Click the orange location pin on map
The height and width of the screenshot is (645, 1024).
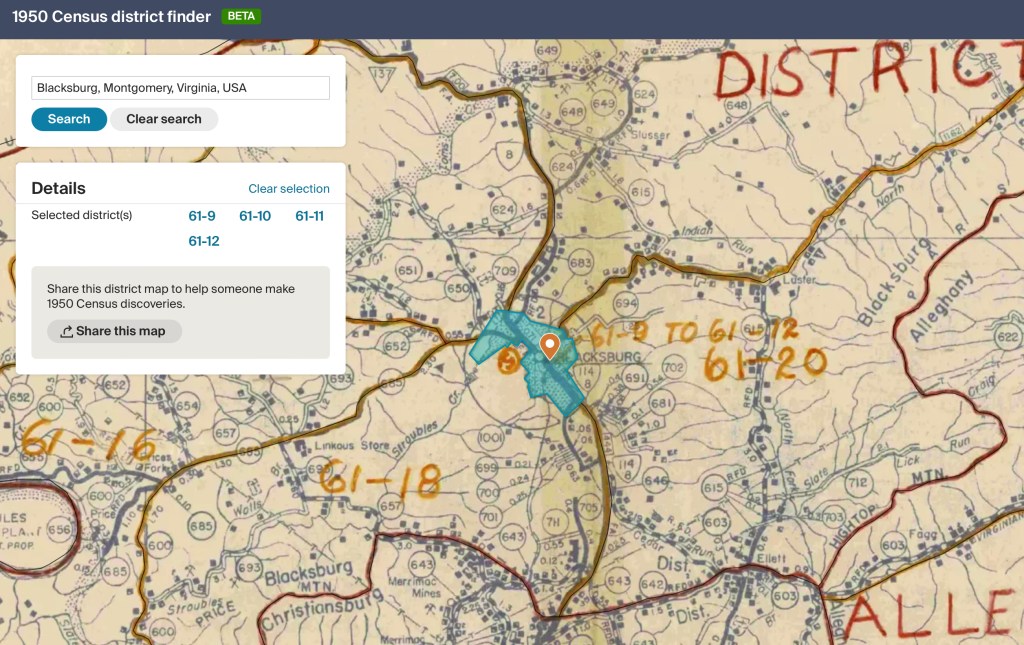pyautogui.click(x=549, y=346)
